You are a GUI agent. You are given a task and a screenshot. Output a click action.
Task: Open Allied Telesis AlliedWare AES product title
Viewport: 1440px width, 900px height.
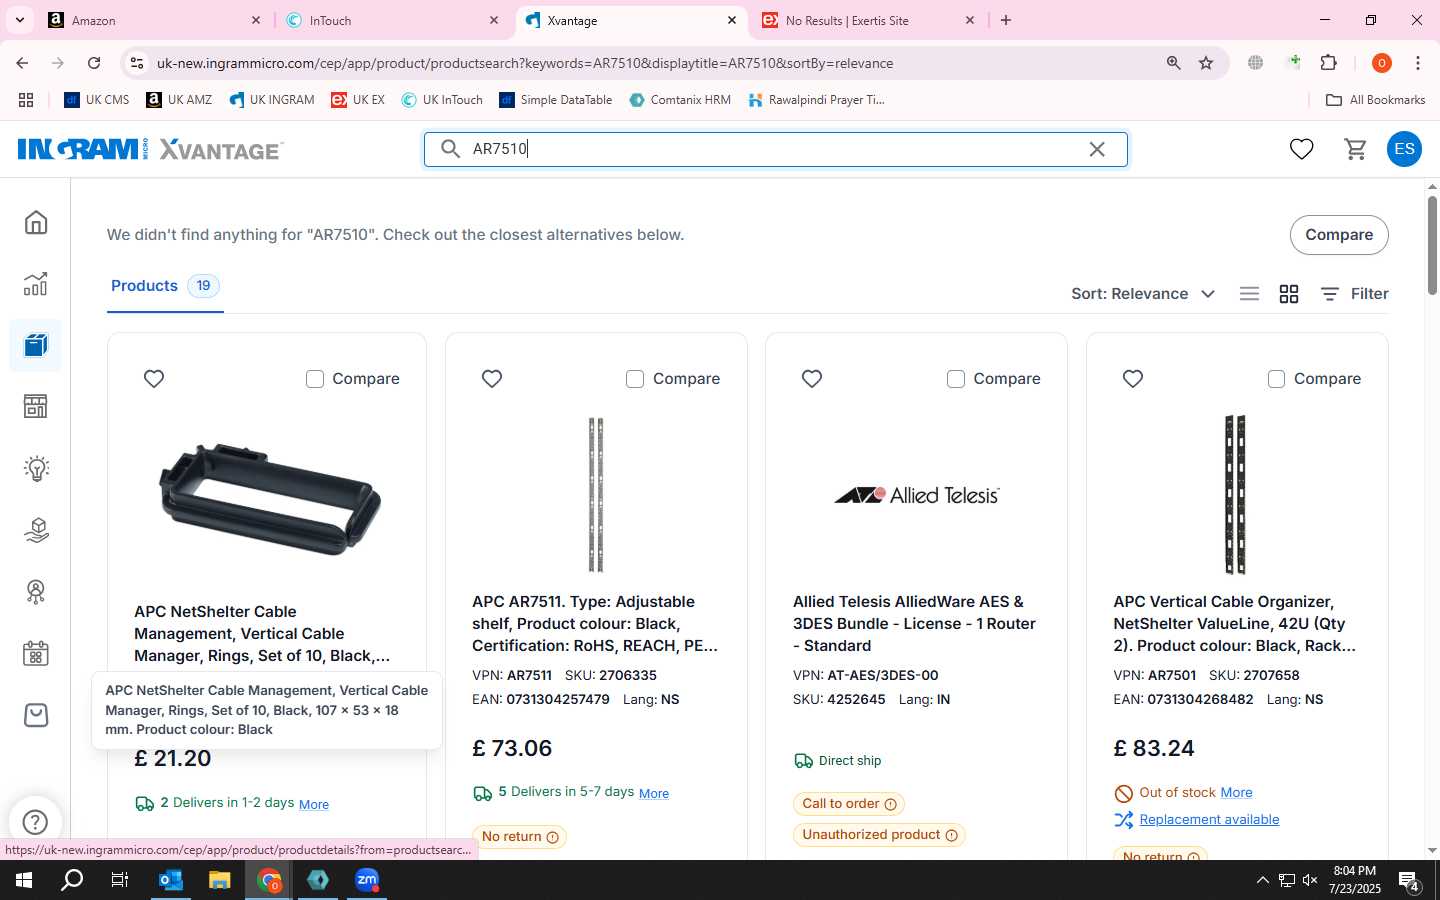(914, 624)
